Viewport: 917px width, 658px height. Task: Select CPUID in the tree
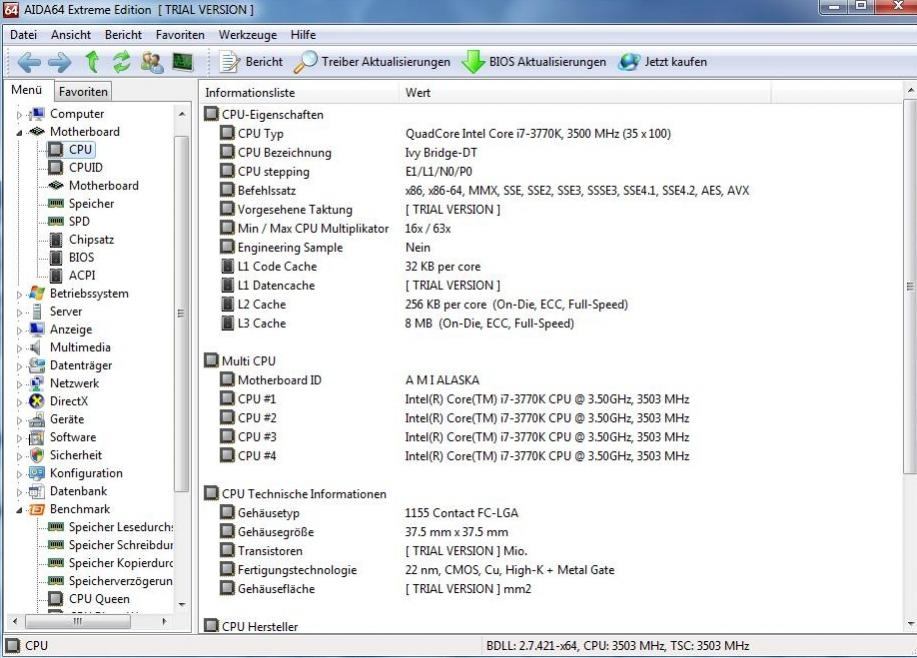(x=85, y=167)
